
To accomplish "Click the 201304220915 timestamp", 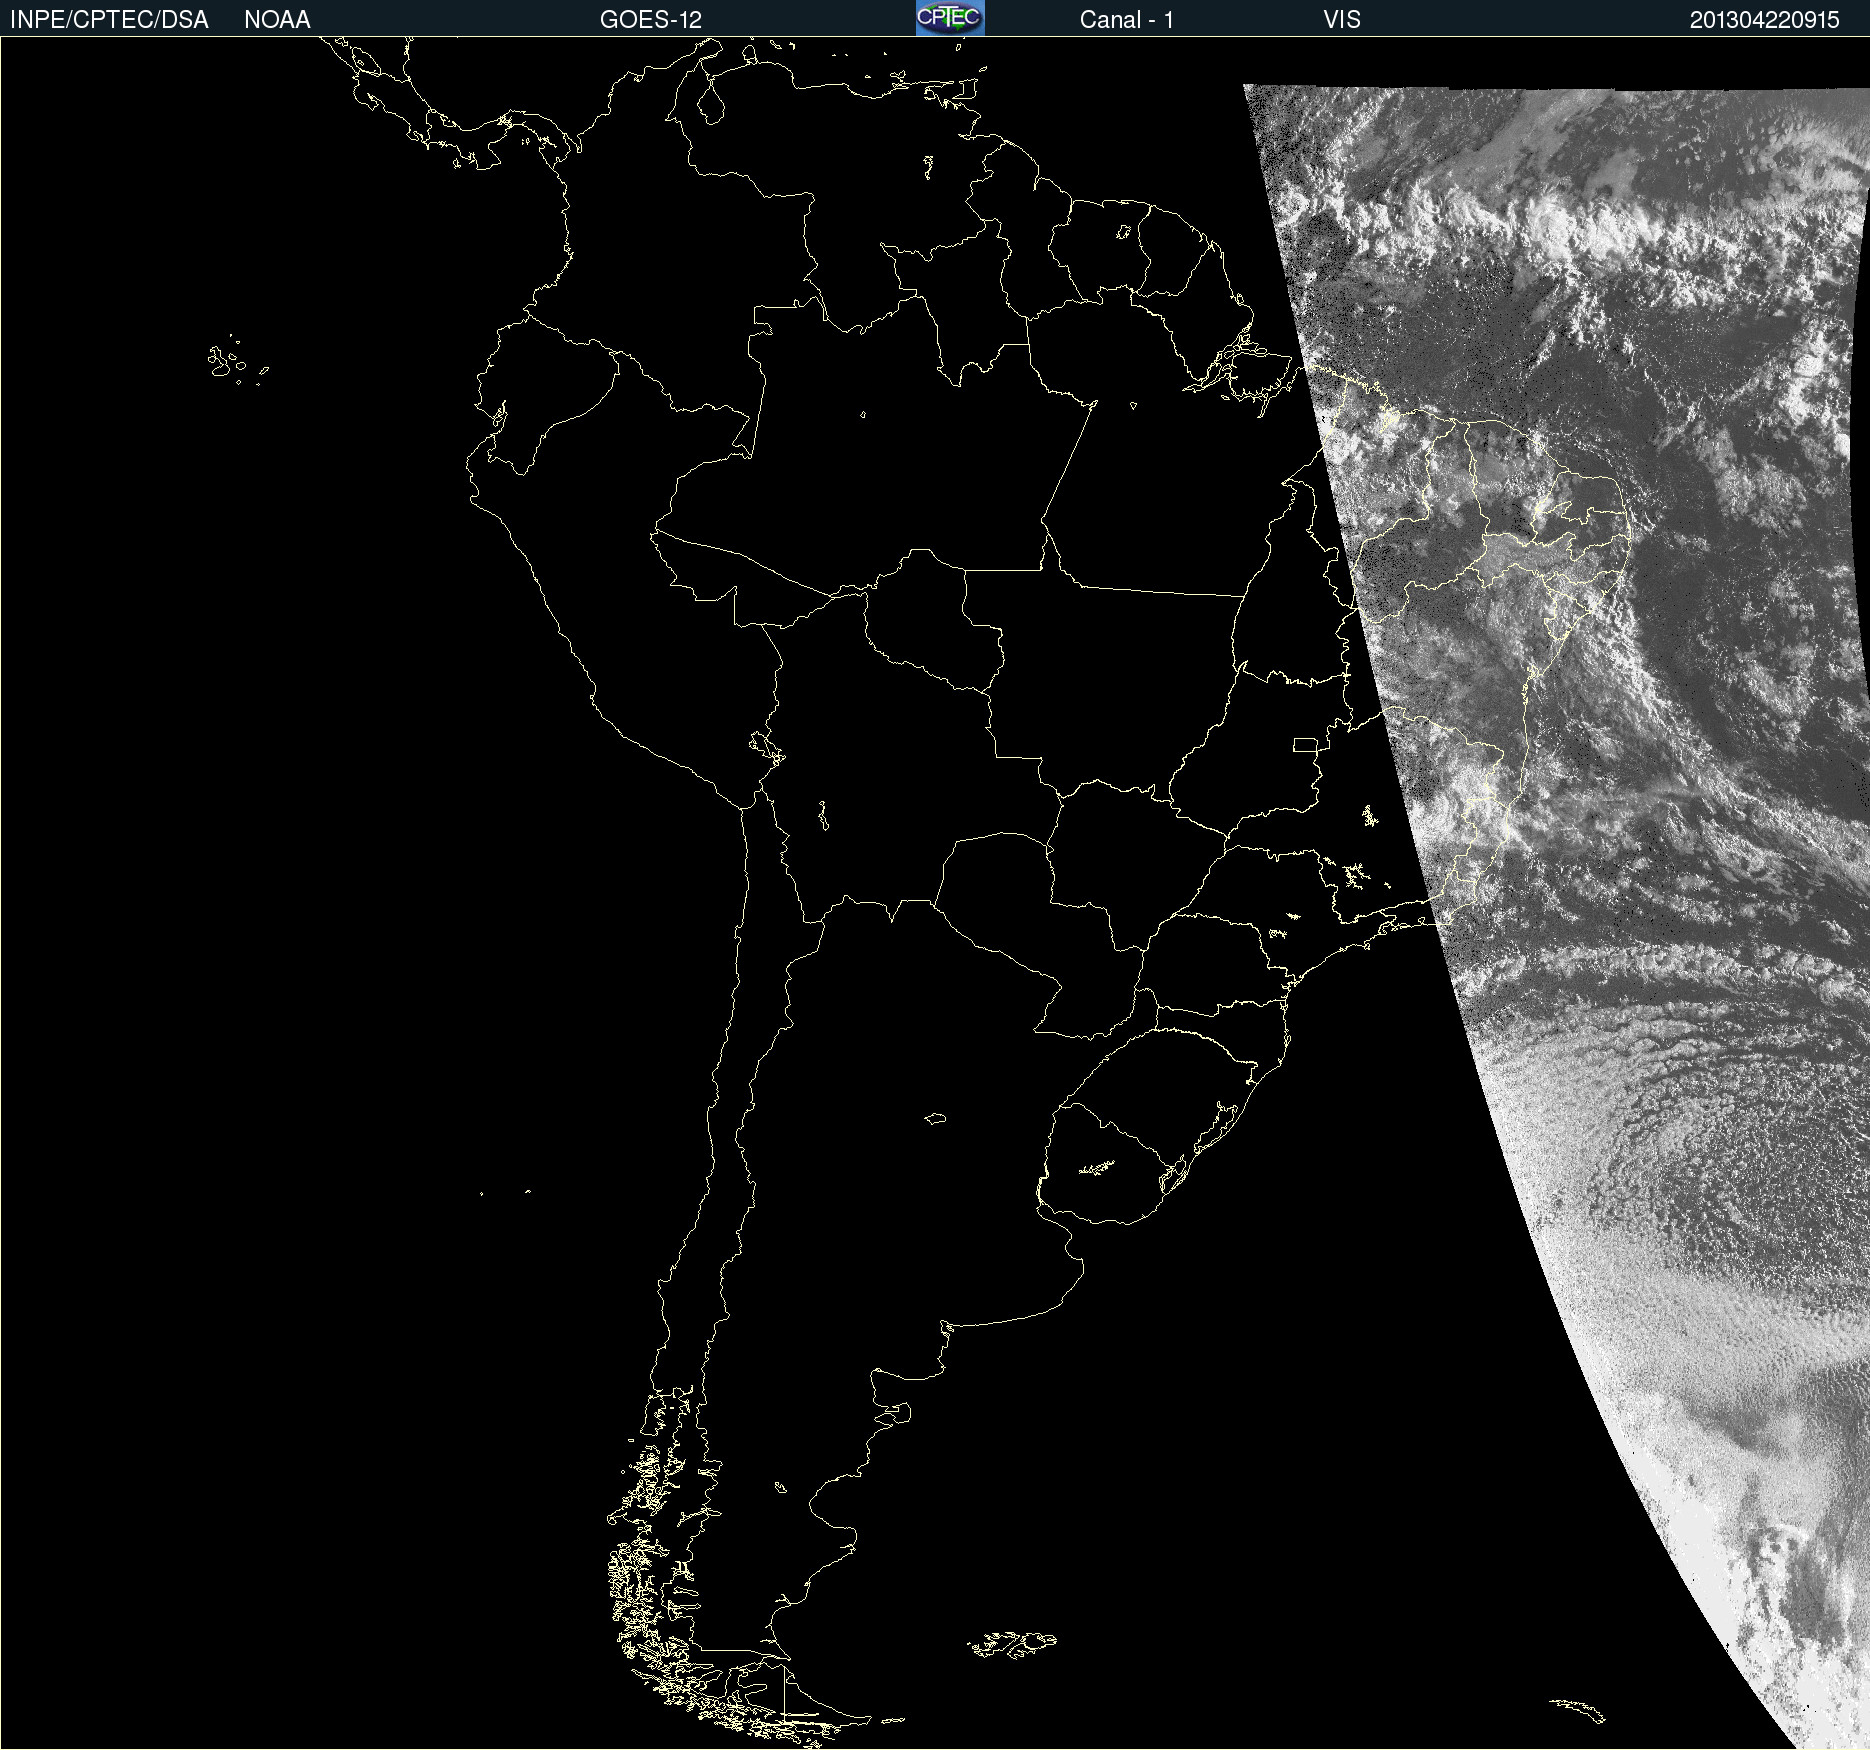I will (x=1764, y=20).
